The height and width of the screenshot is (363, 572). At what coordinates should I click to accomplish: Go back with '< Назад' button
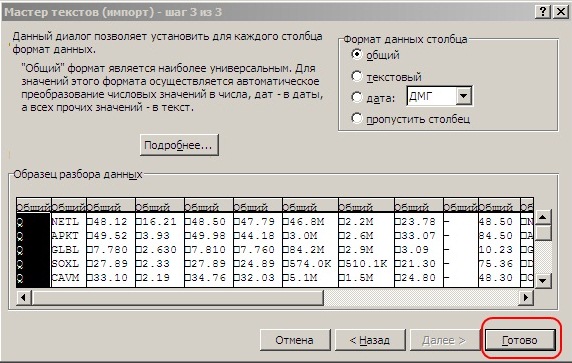[370, 340]
